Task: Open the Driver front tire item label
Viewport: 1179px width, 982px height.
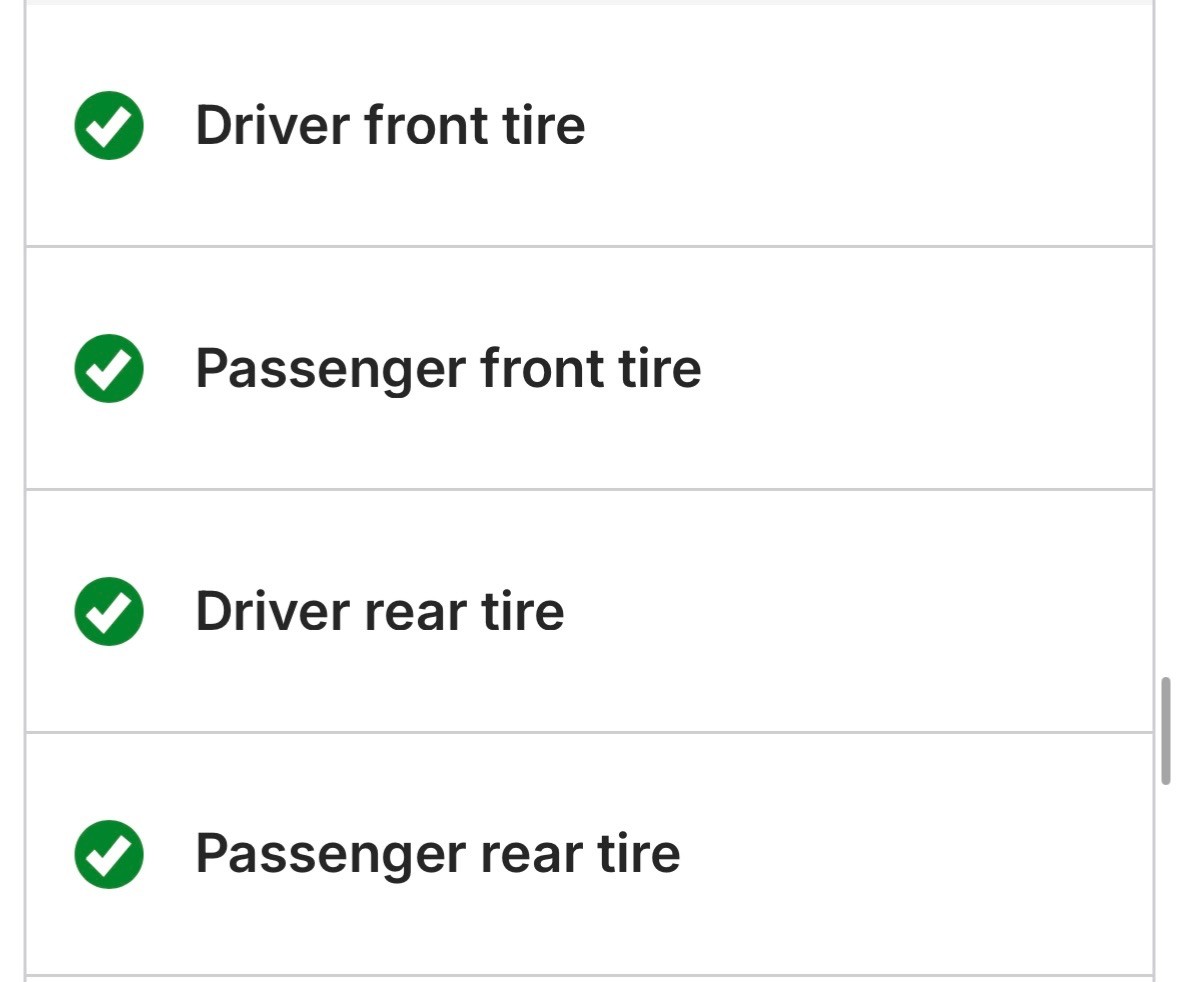Action: [390, 125]
